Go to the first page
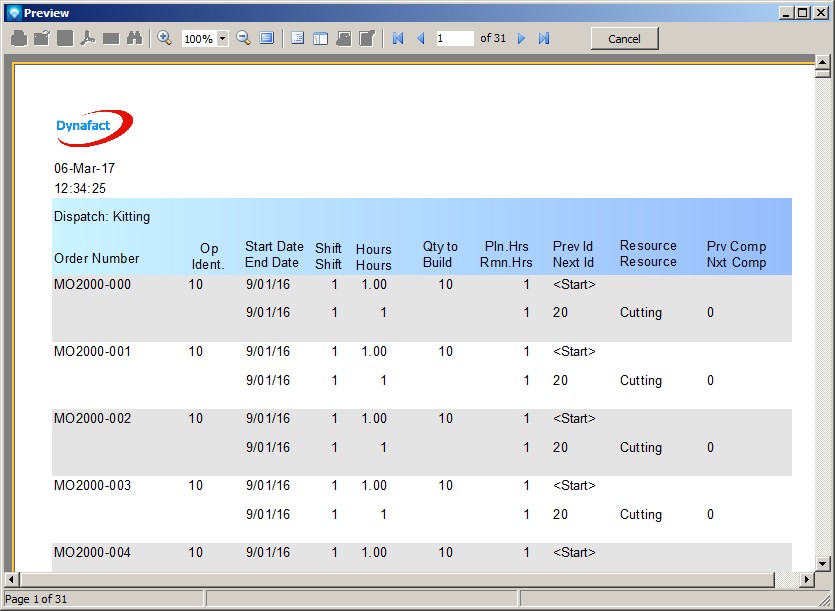This screenshot has width=835, height=611. pyautogui.click(x=398, y=38)
